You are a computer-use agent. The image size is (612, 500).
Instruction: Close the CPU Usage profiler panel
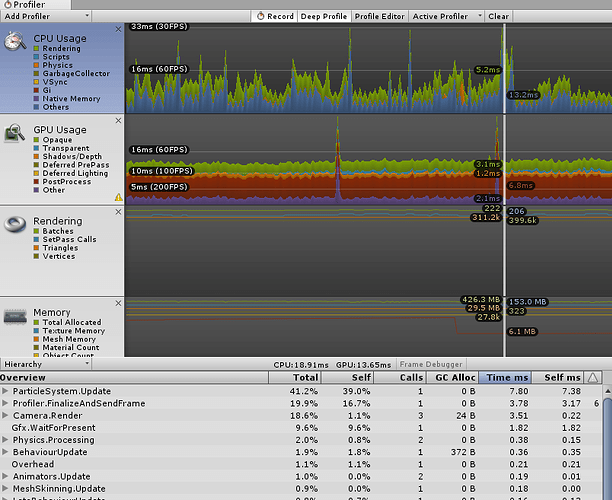pyautogui.click(x=118, y=29)
